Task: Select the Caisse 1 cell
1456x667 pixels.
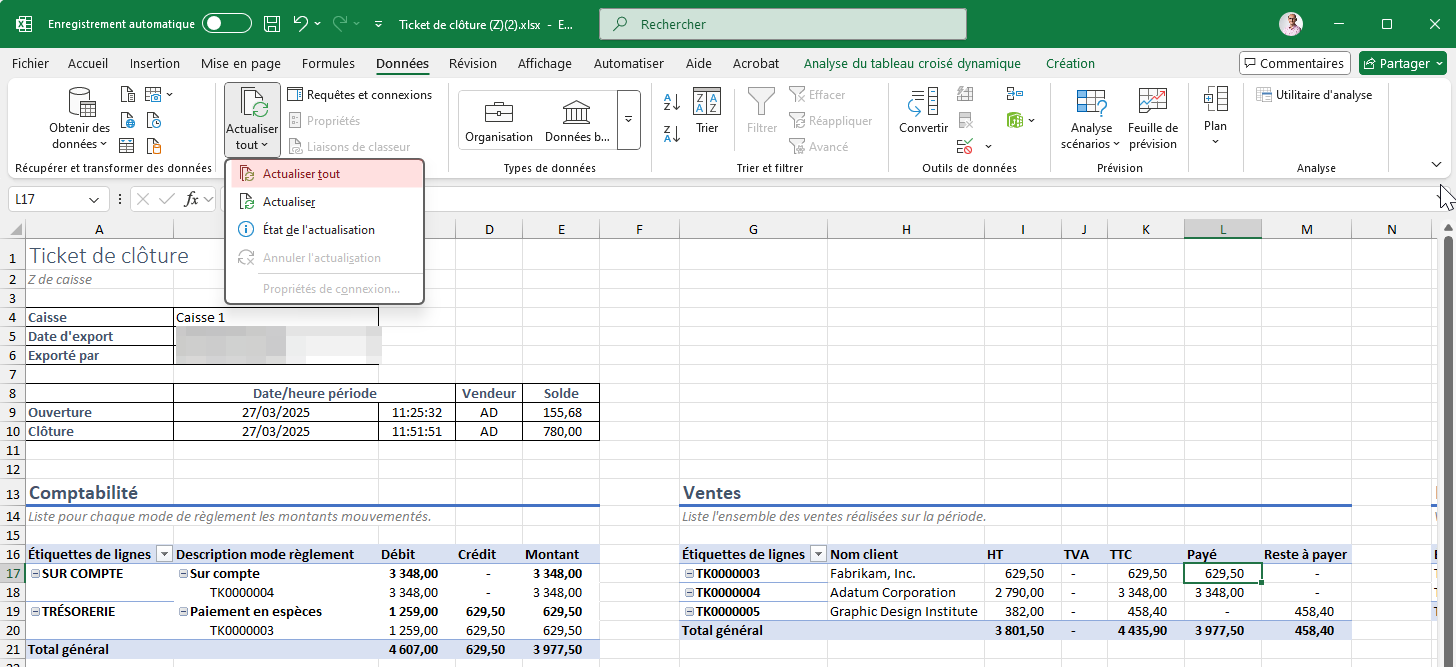Action: [276, 317]
